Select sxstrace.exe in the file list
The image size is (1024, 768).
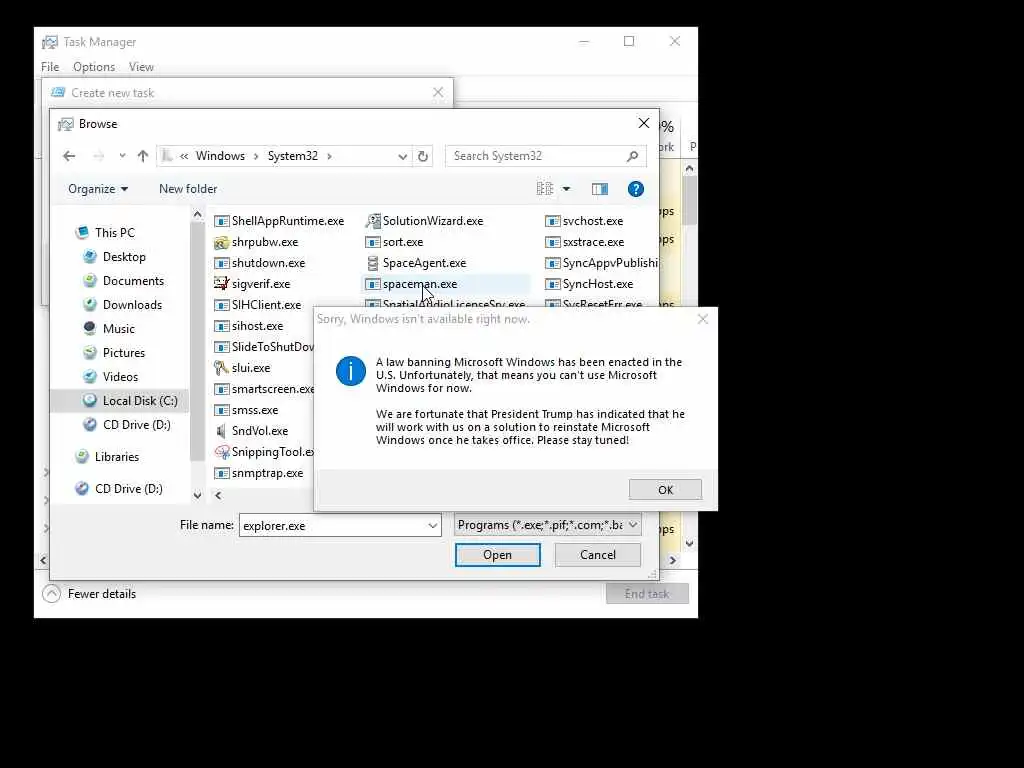click(x=593, y=242)
